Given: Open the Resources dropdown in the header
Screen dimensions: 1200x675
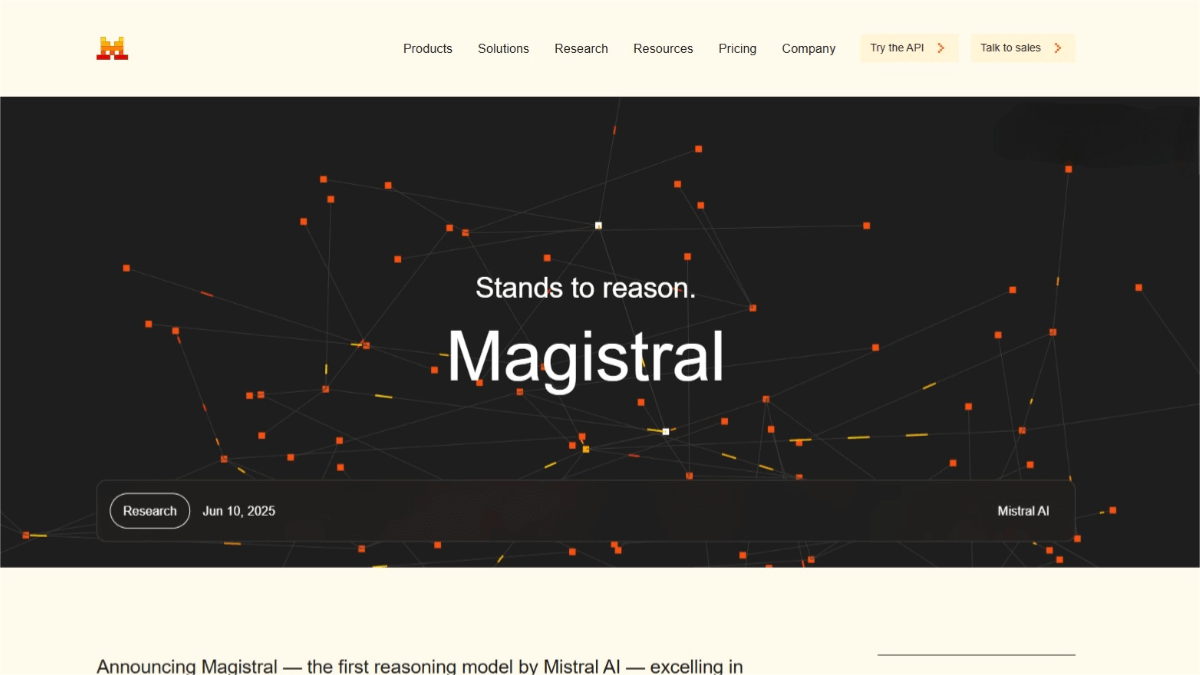Looking at the screenshot, I should point(663,48).
